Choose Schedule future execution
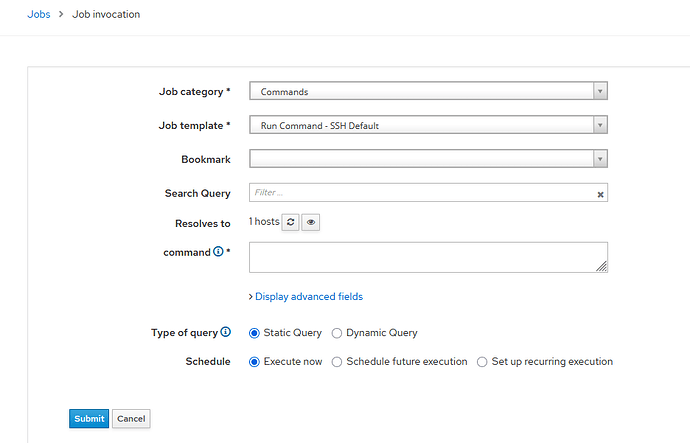The height and width of the screenshot is (443, 690). tap(337, 362)
